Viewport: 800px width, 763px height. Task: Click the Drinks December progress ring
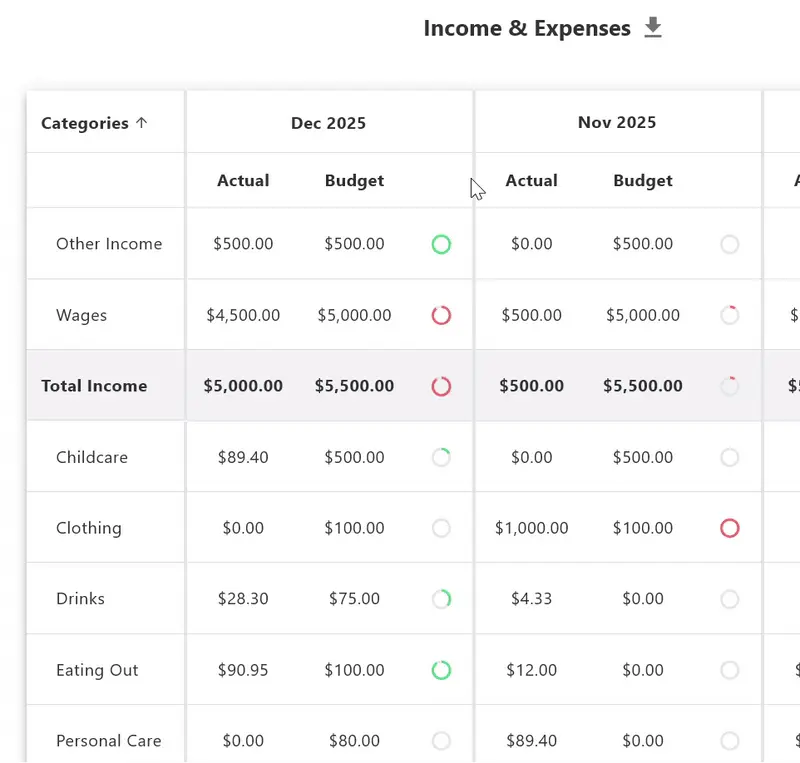coord(441,599)
